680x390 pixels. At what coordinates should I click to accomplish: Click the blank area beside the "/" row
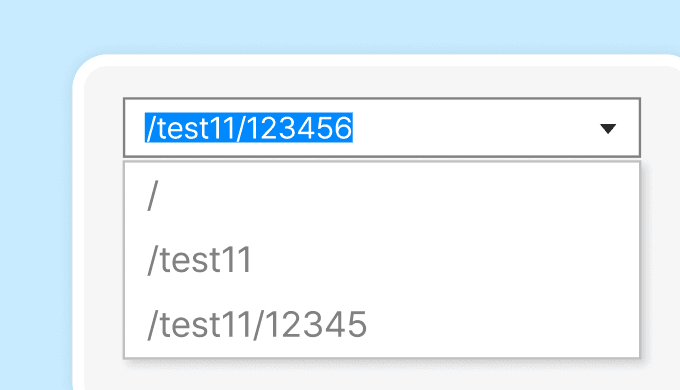coord(398,196)
